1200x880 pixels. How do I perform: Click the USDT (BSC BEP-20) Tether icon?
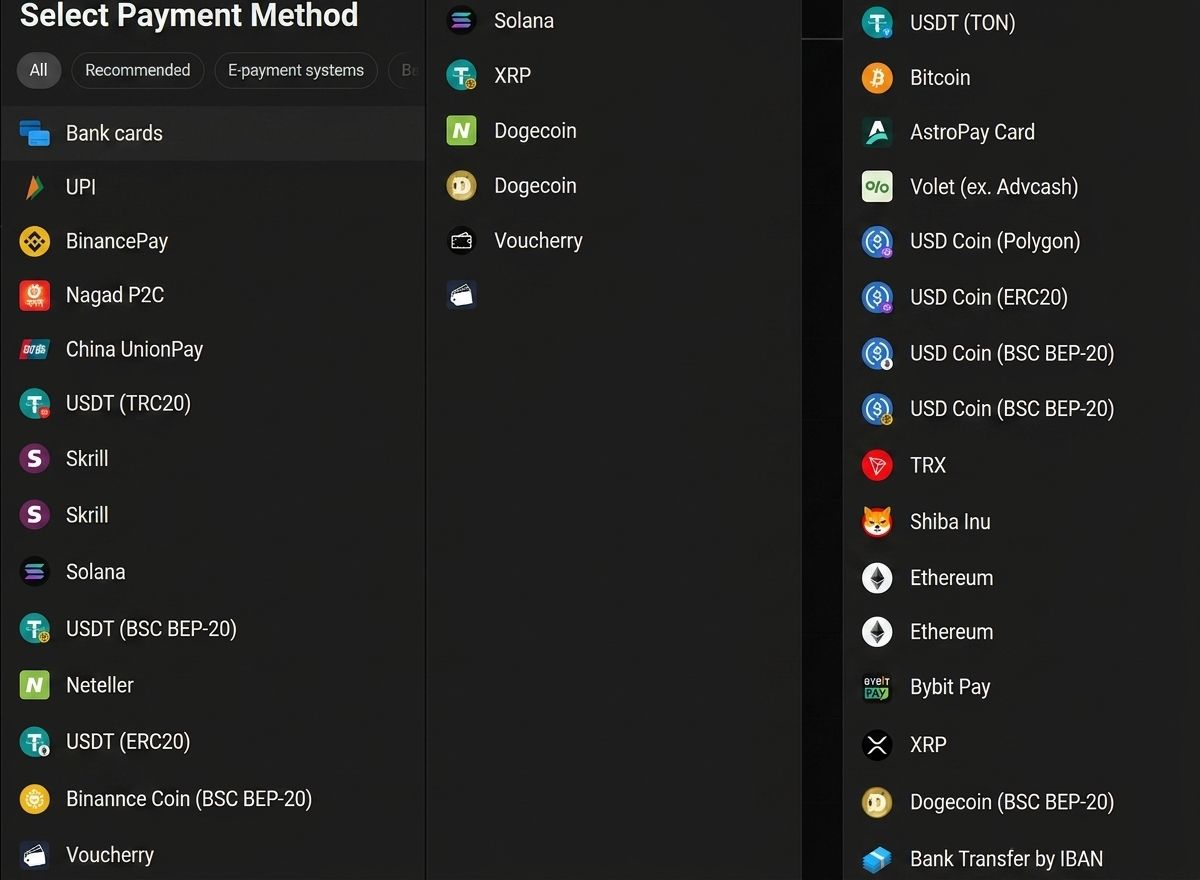pos(35,628)
